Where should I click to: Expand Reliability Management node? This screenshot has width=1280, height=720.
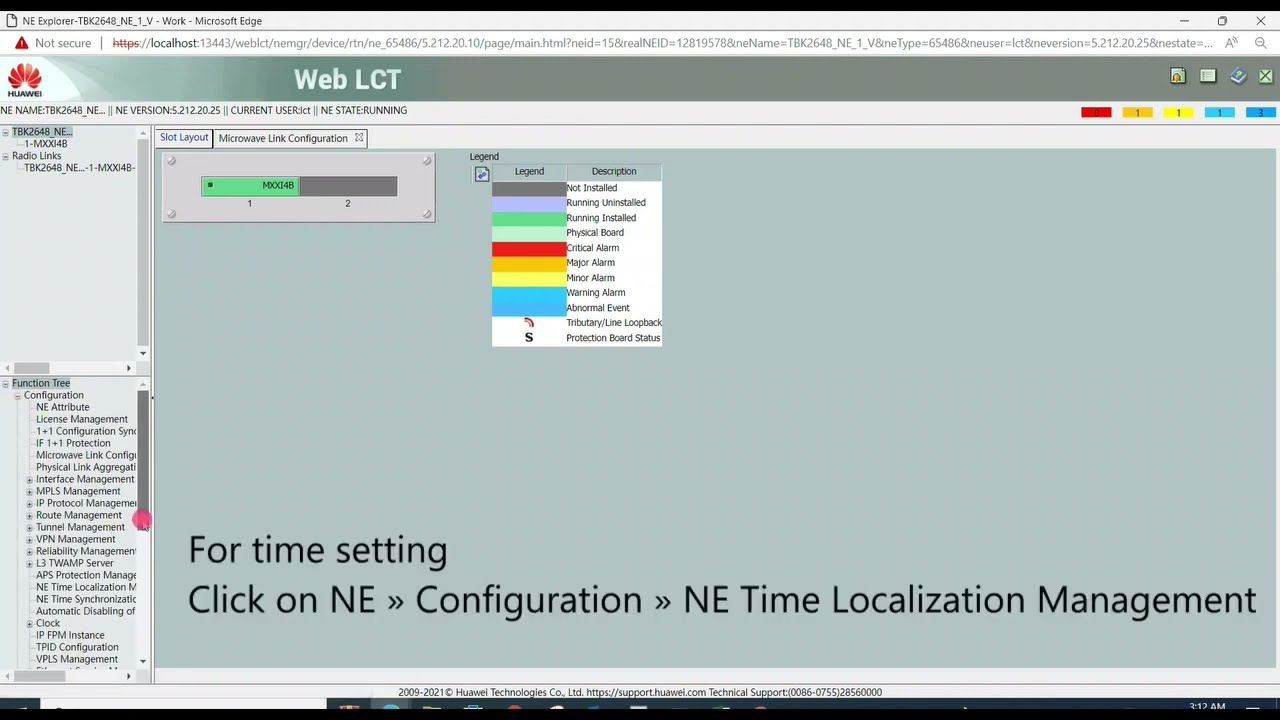click(29, 552)
